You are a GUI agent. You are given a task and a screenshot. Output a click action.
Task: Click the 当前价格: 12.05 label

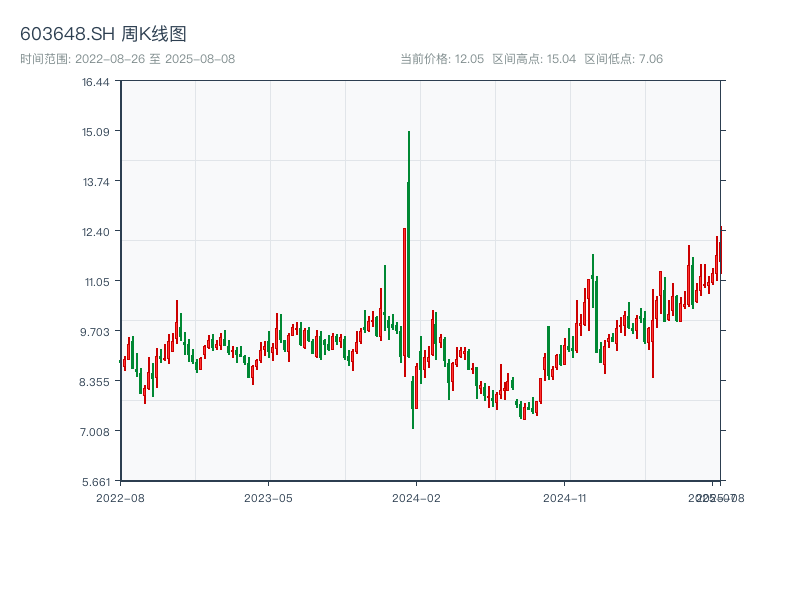pos(442,59)
